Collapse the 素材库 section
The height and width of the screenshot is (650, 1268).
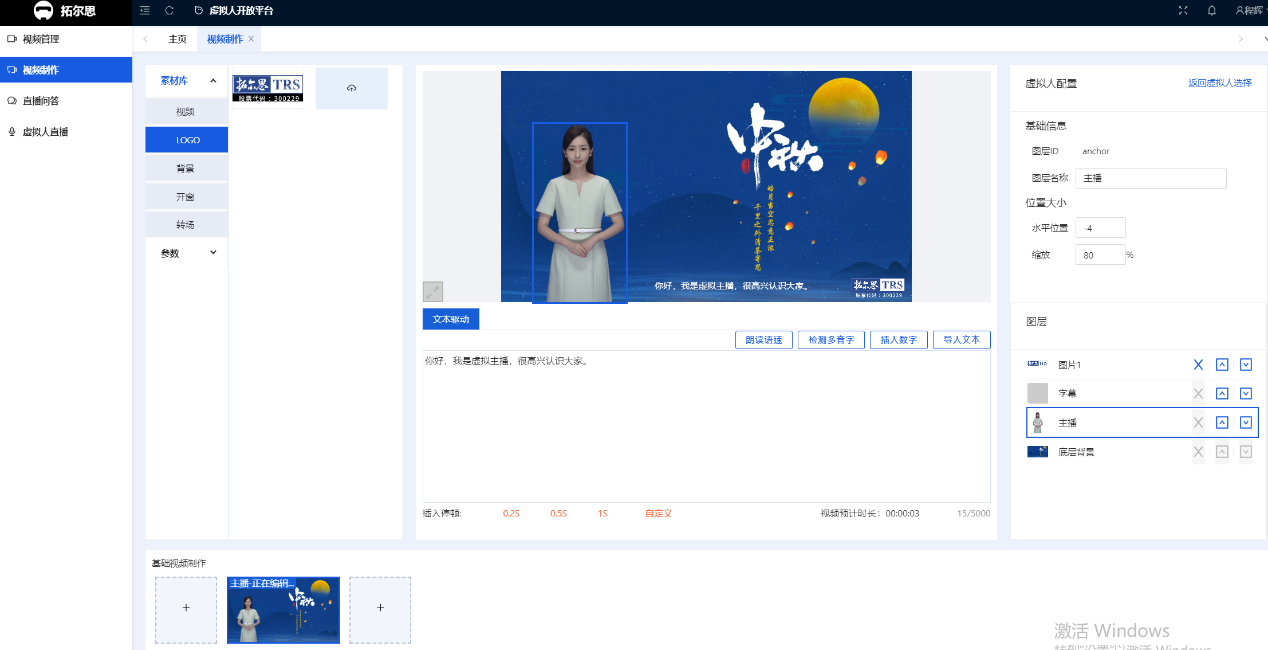[x=212, y=81]
